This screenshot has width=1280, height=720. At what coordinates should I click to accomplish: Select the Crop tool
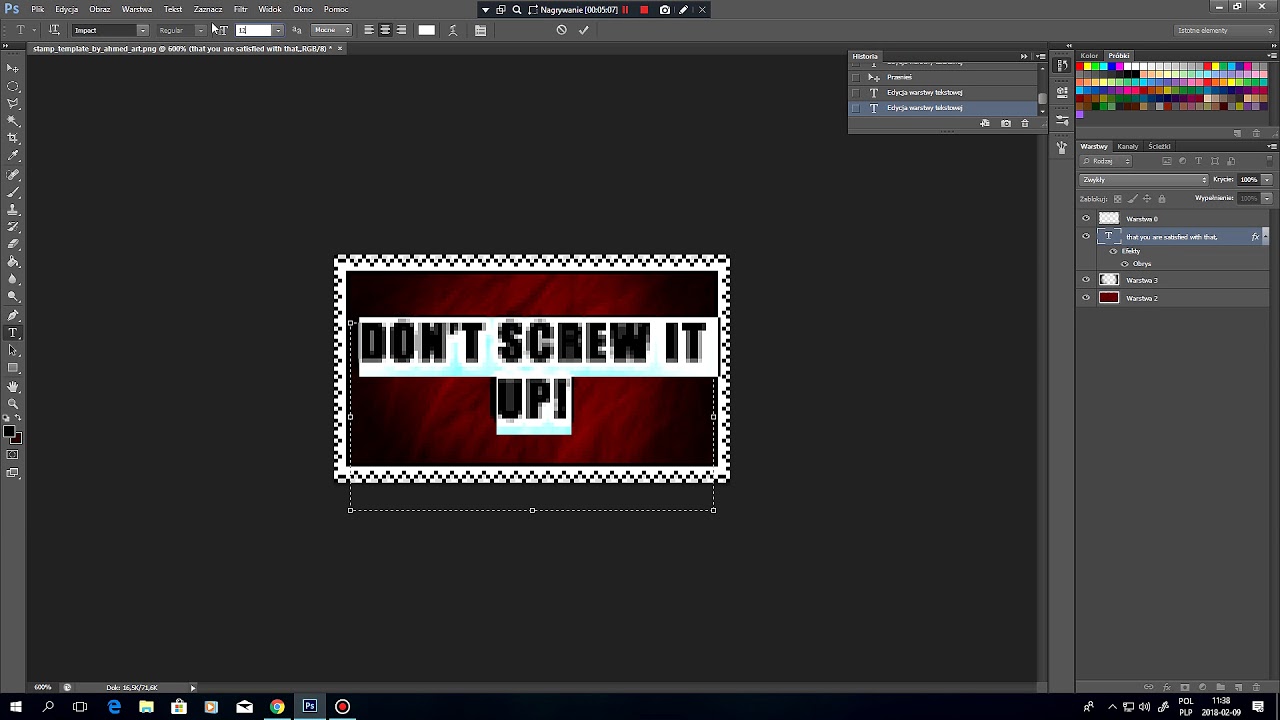(x=13, y=138)
